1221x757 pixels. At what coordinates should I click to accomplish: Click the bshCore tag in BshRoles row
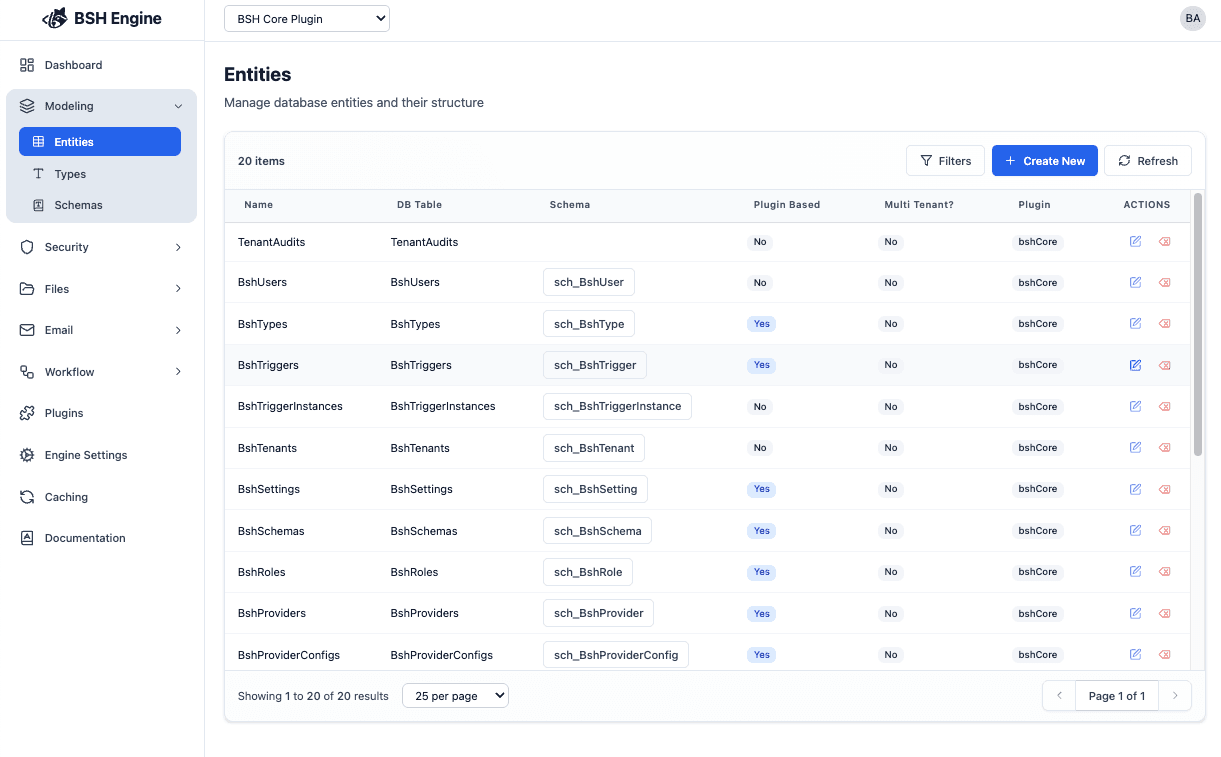click(x=1038, y=572)
